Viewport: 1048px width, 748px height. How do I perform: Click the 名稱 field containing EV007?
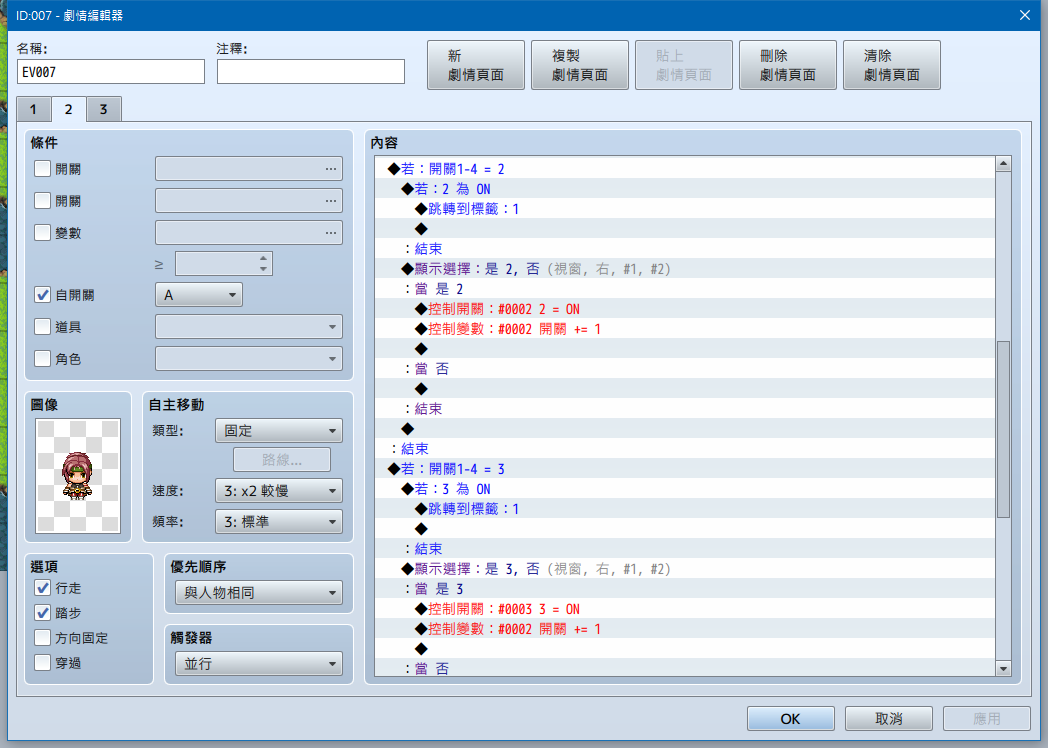[111, 72]
